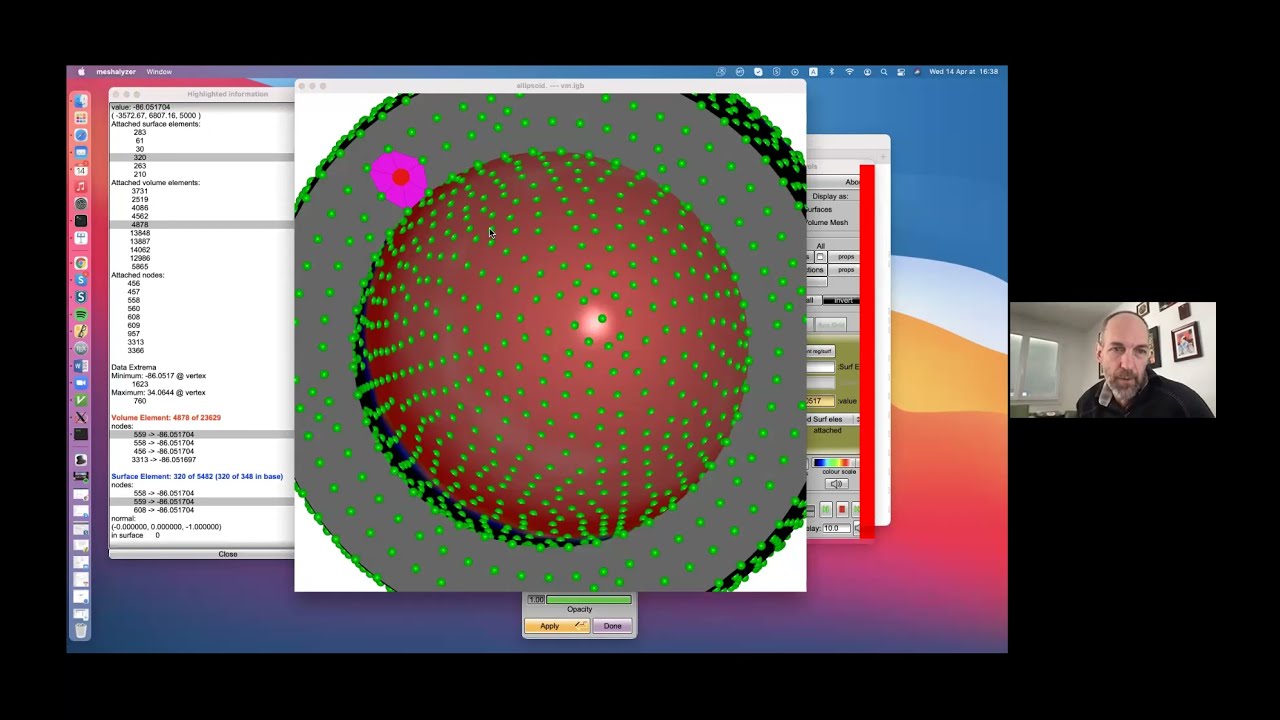The width and height of the screenshot is (1280, 720).
Task: Open the Mail app in the Dock
Action: coord(81,152)
